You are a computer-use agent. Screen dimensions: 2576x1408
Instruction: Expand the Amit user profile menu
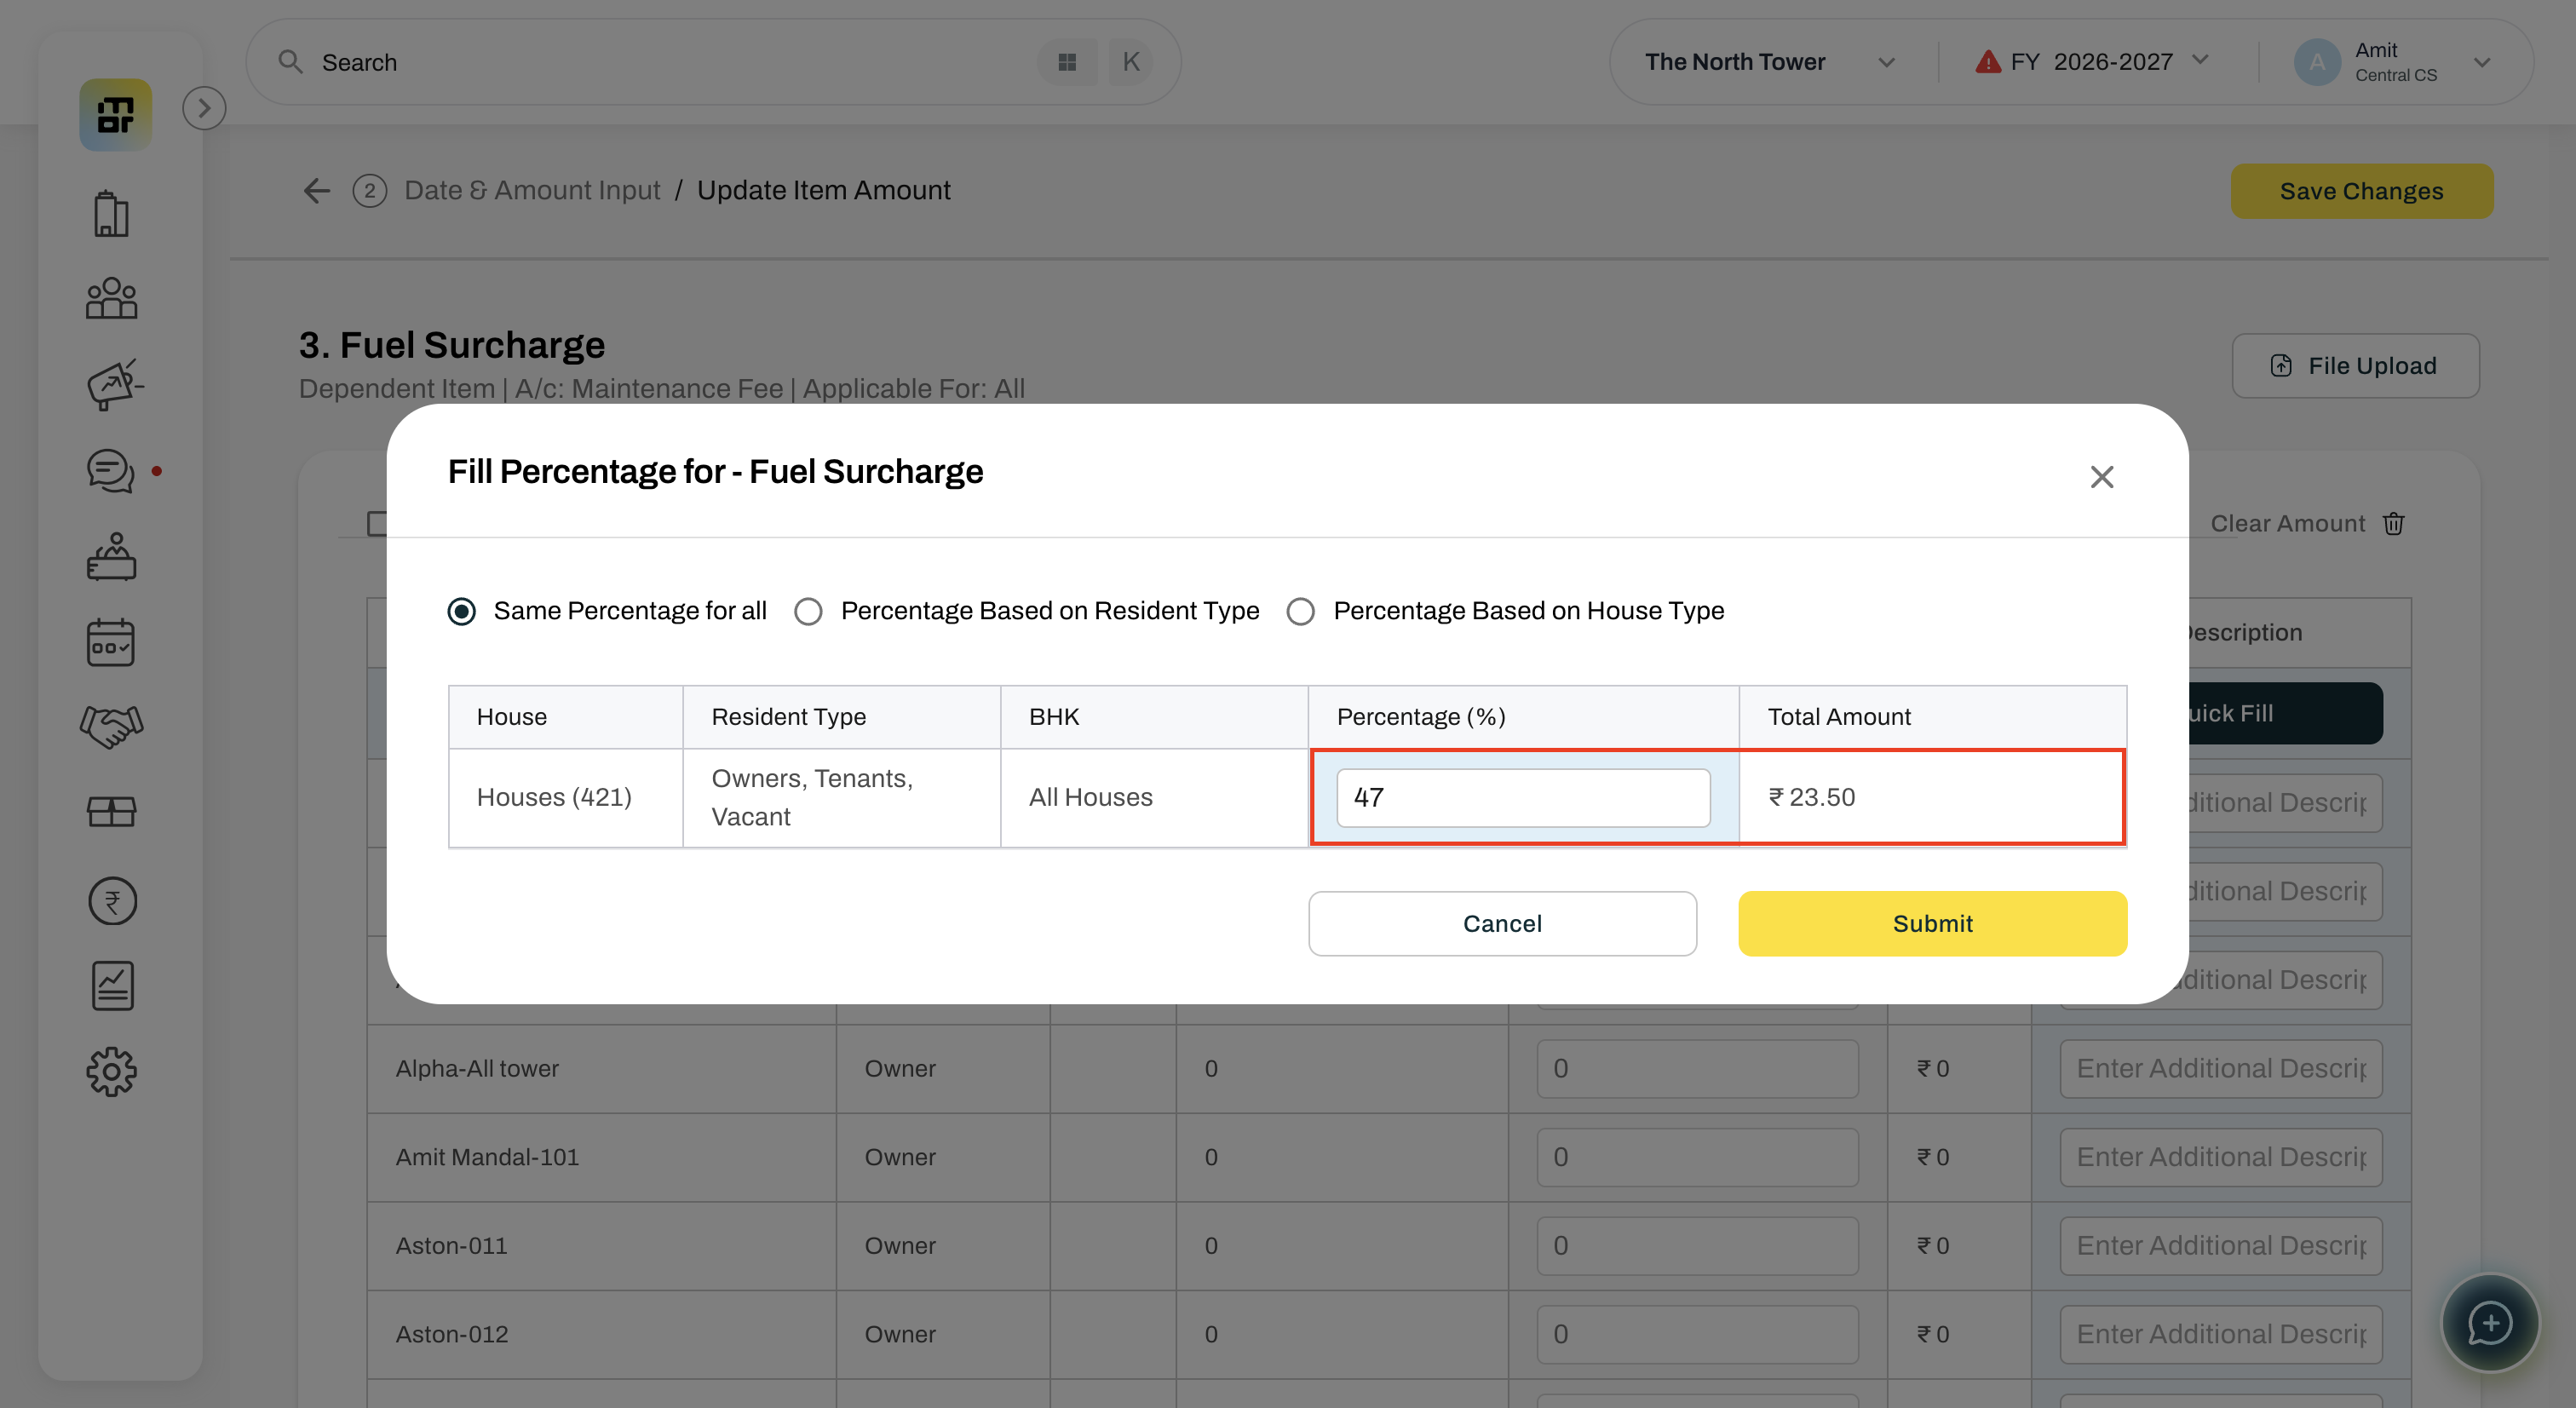click(2392, 62)
